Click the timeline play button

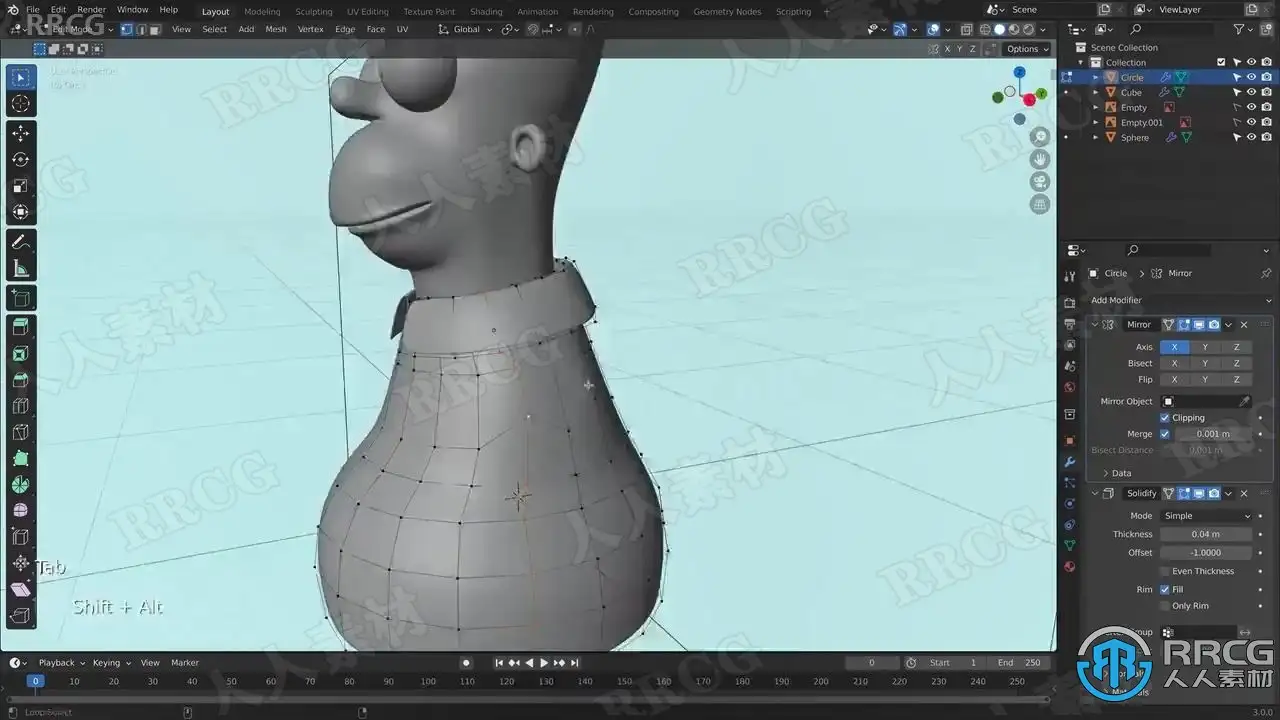(x=544, y=662)
